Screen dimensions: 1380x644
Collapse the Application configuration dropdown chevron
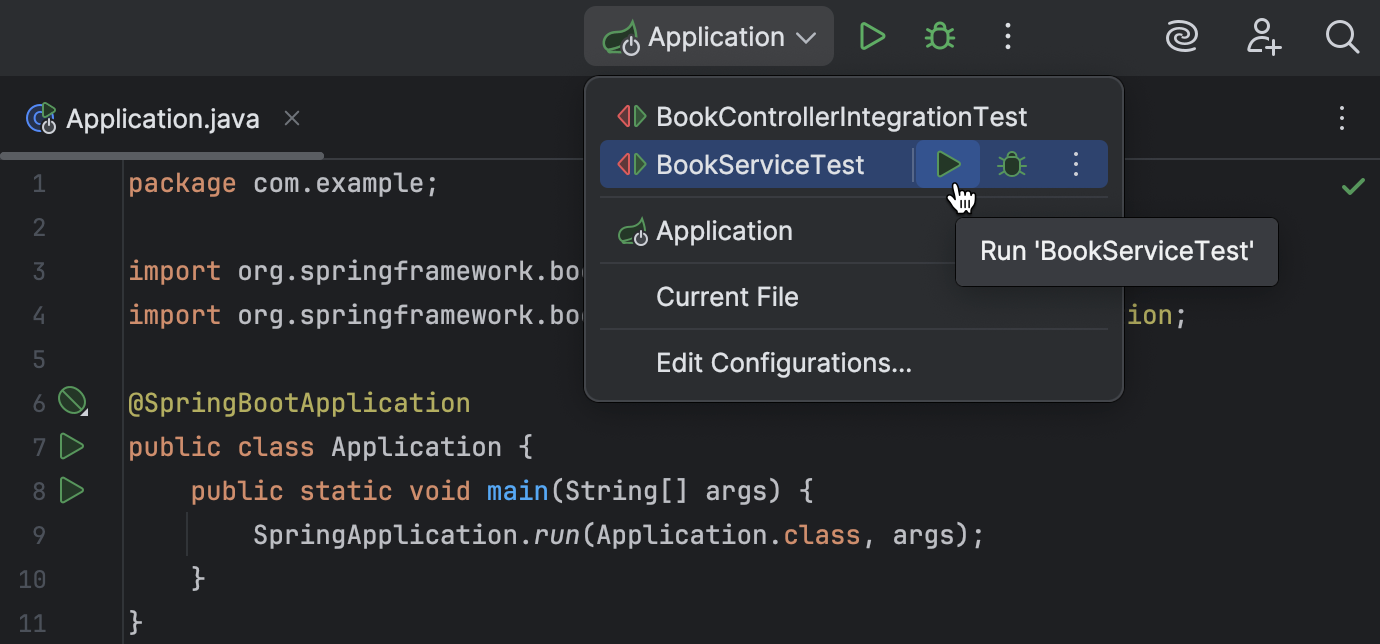coord(806,36)
